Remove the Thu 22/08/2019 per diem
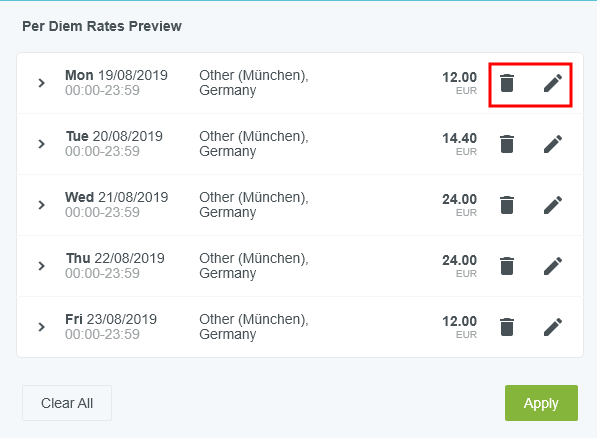 [507, 266]
